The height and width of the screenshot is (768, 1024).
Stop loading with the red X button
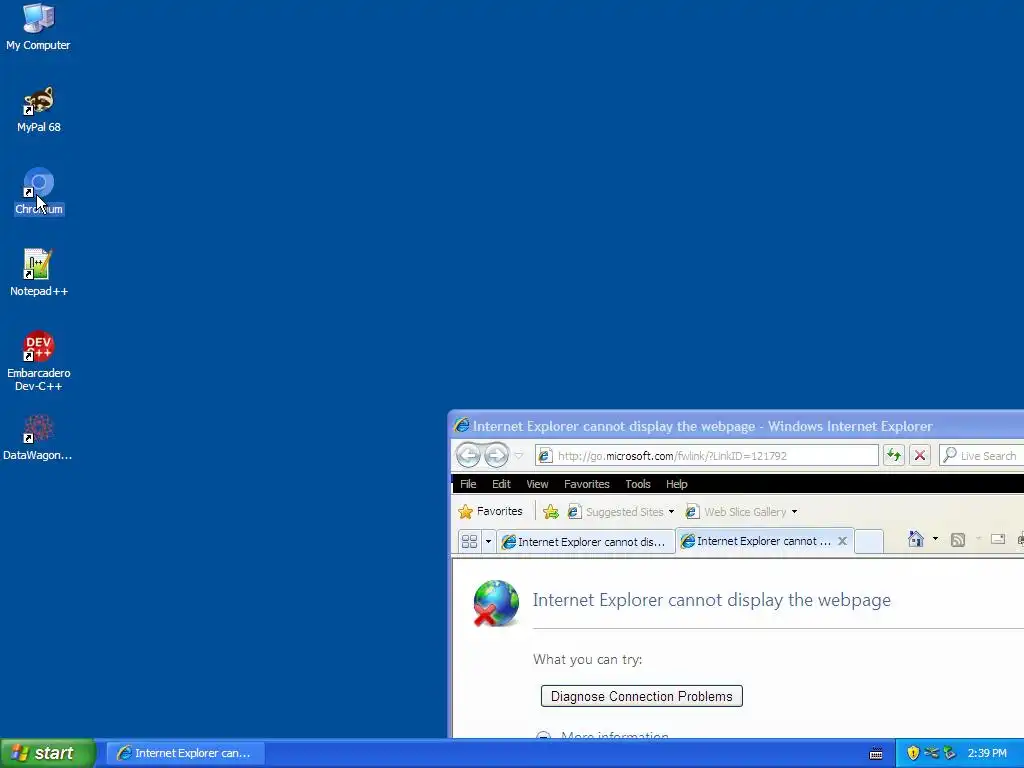[x=920, y=455]
